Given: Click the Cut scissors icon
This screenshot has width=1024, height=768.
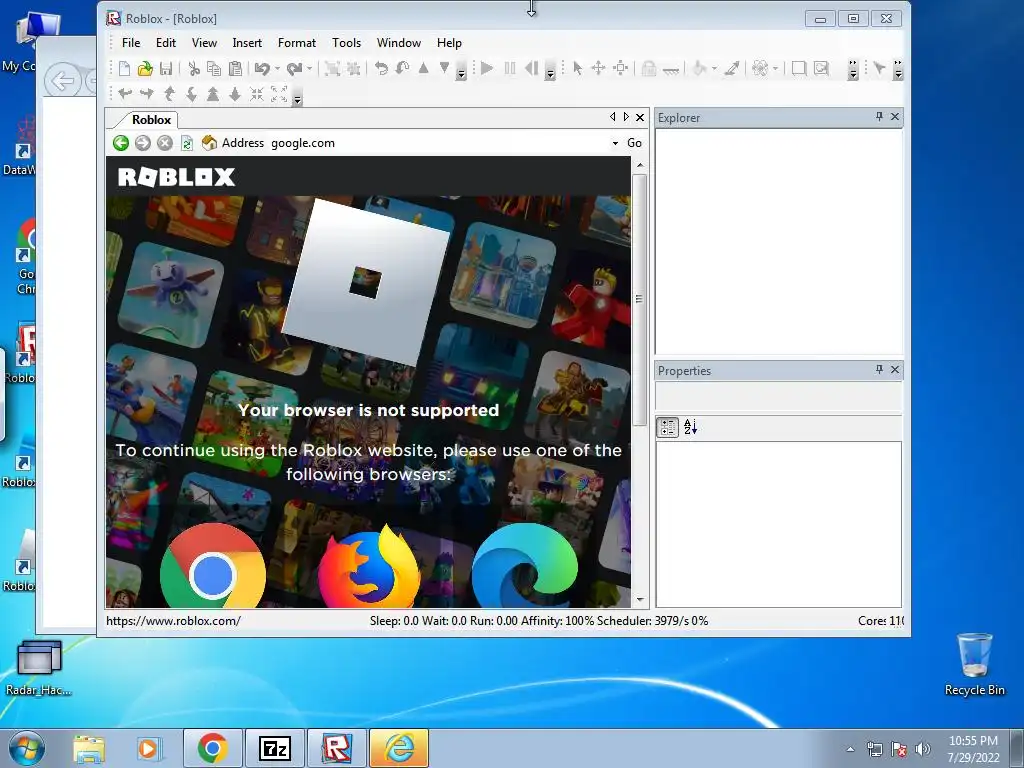Looking at the screenshot, I should pyautogui.click(x=193, y=68).
